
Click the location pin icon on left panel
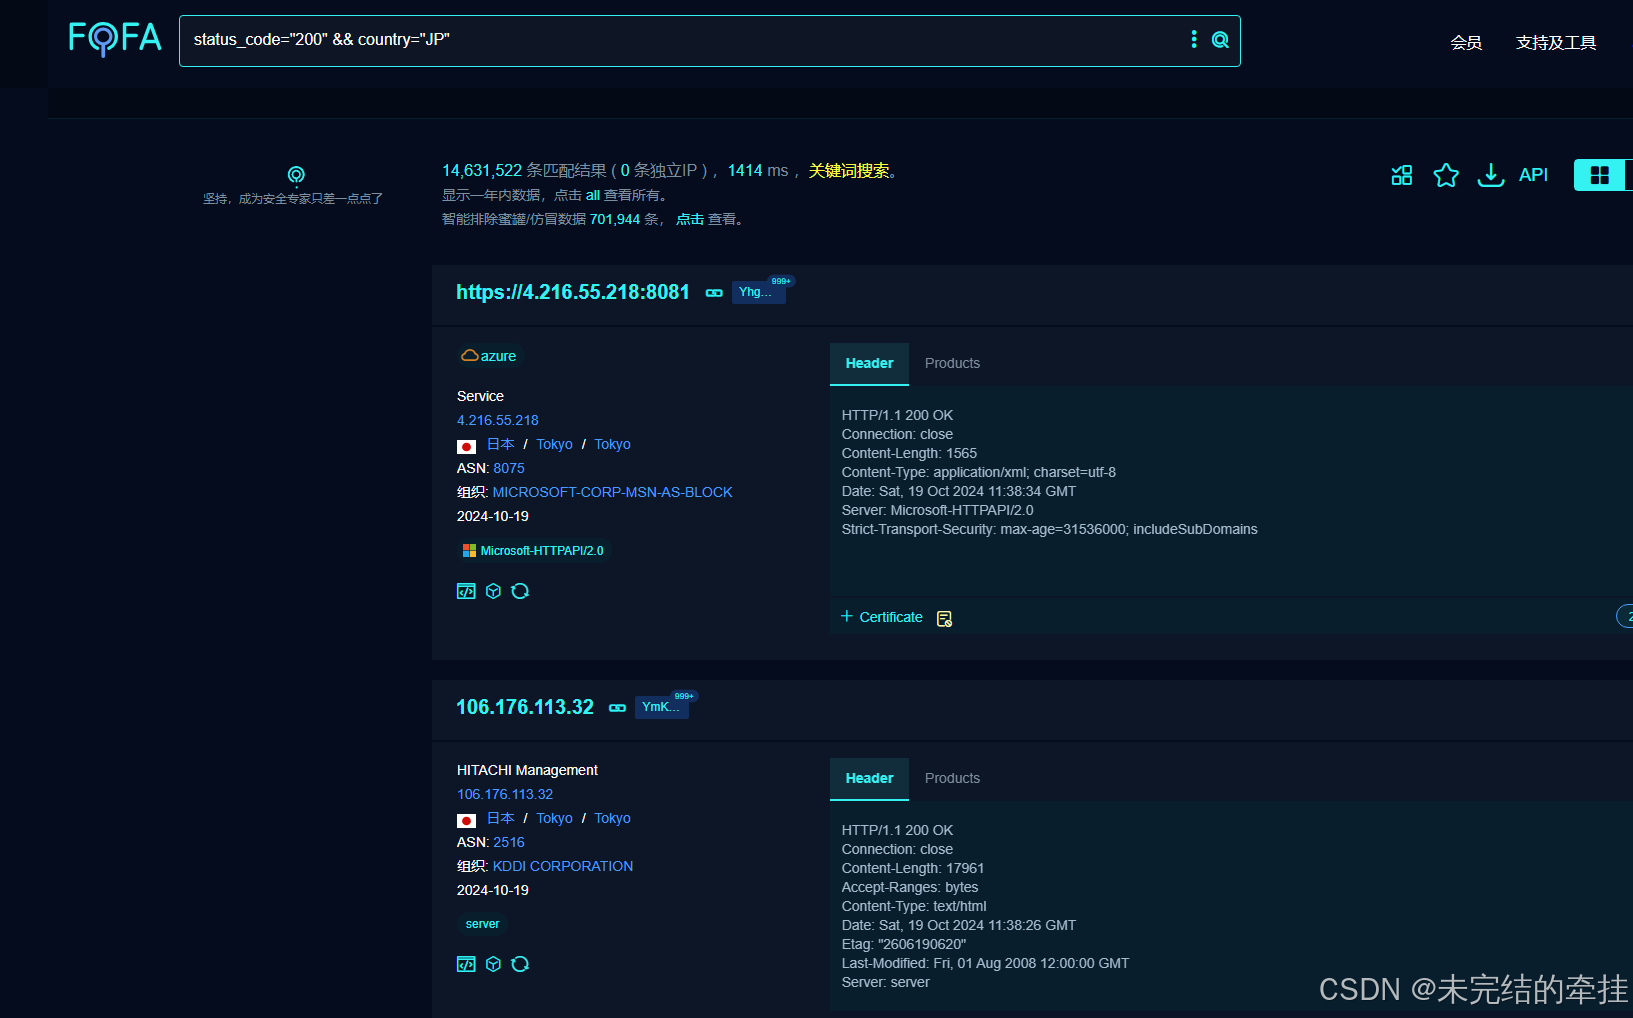tap(296, 176)
